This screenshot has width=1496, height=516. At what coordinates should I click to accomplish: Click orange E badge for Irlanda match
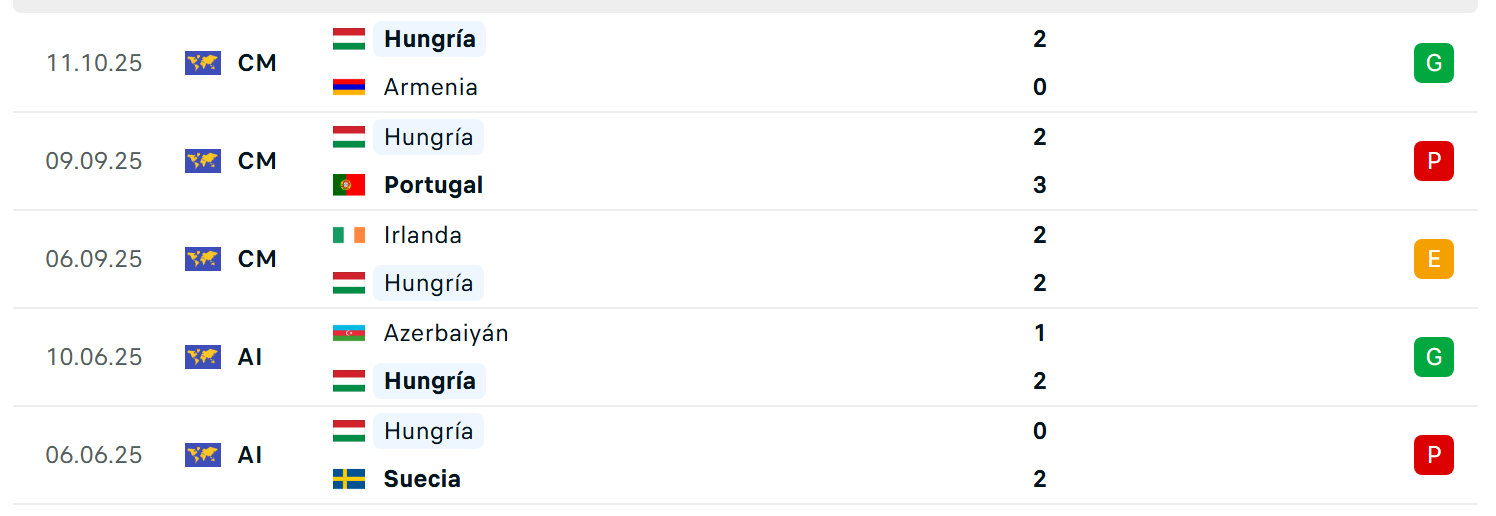pos(1433,259)
